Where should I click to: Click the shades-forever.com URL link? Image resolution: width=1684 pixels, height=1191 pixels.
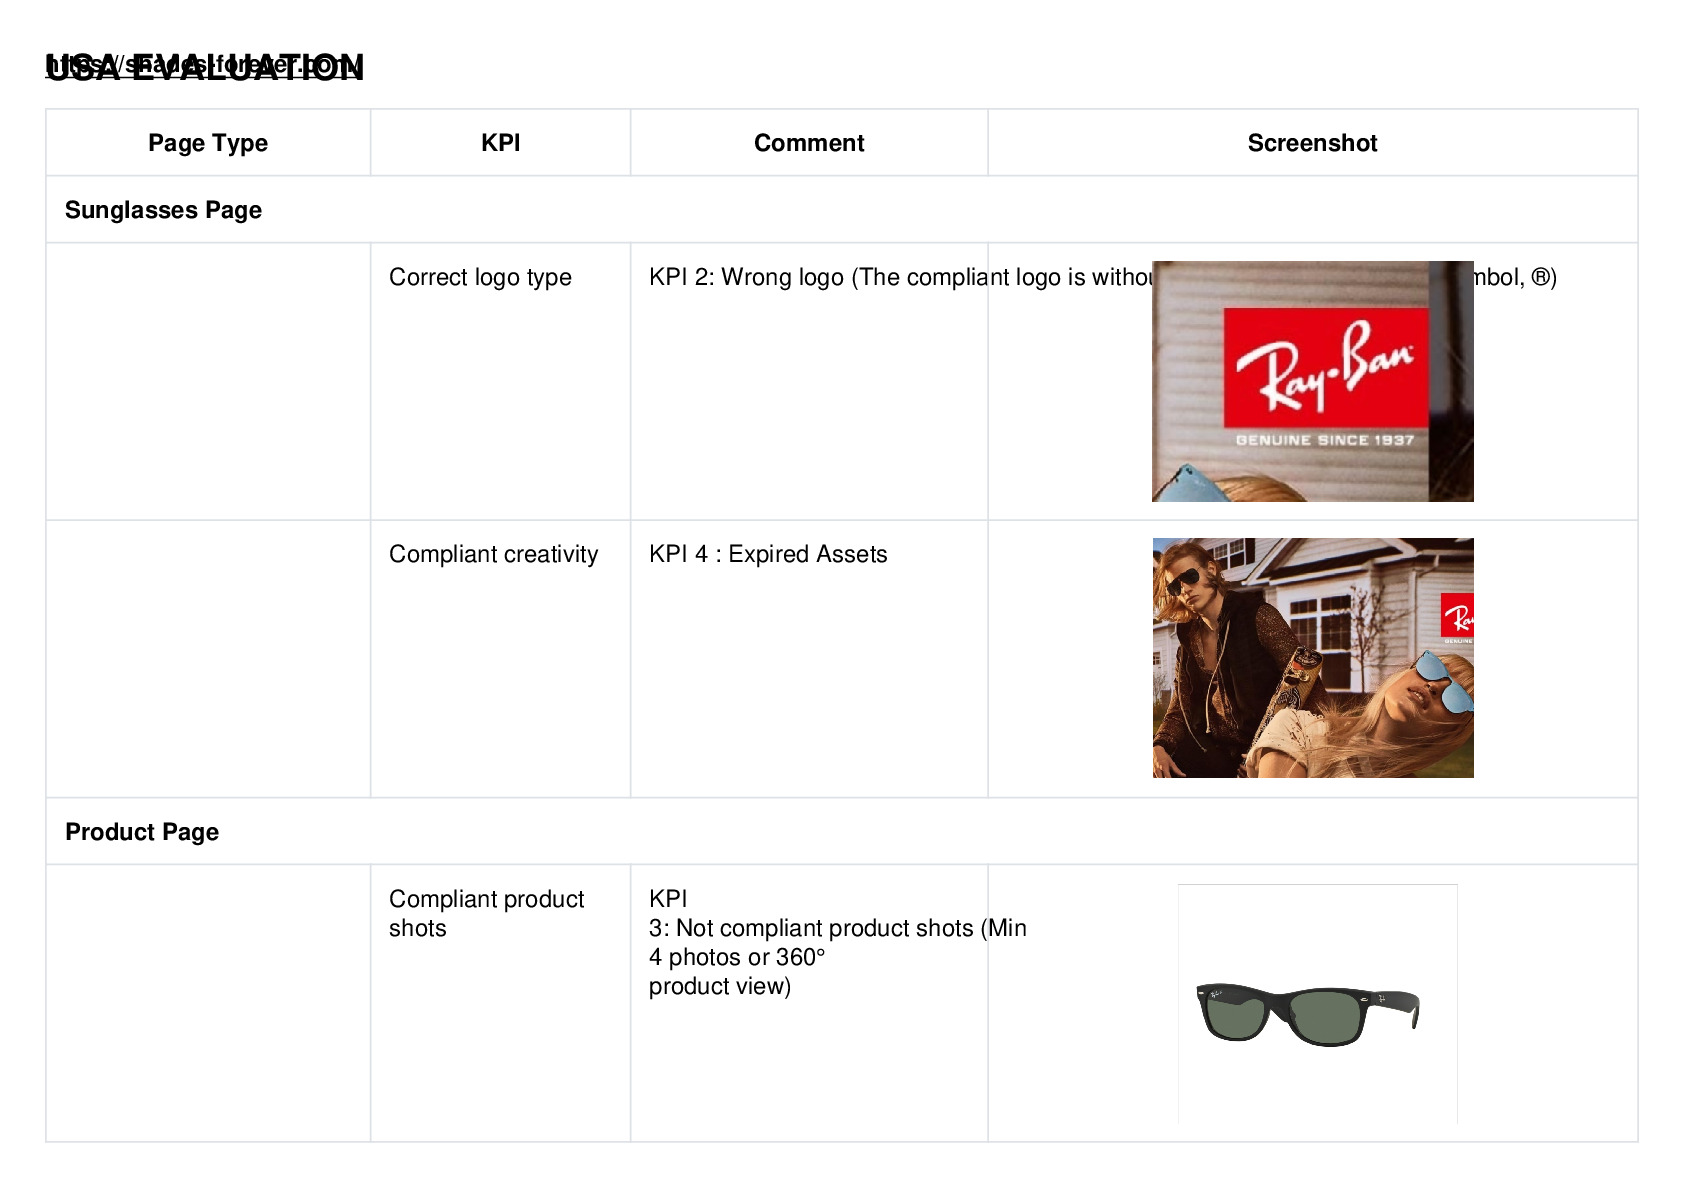tap(204, 65)
